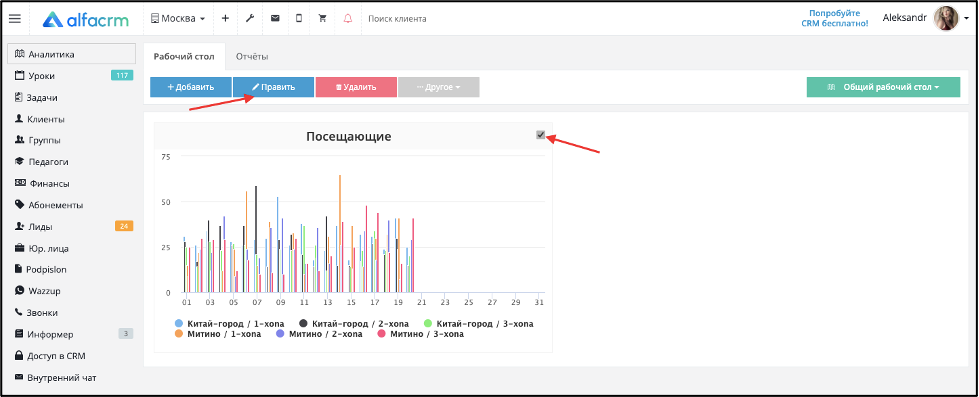
Task: Open the envelope mail icon
Action: point(275,19)
